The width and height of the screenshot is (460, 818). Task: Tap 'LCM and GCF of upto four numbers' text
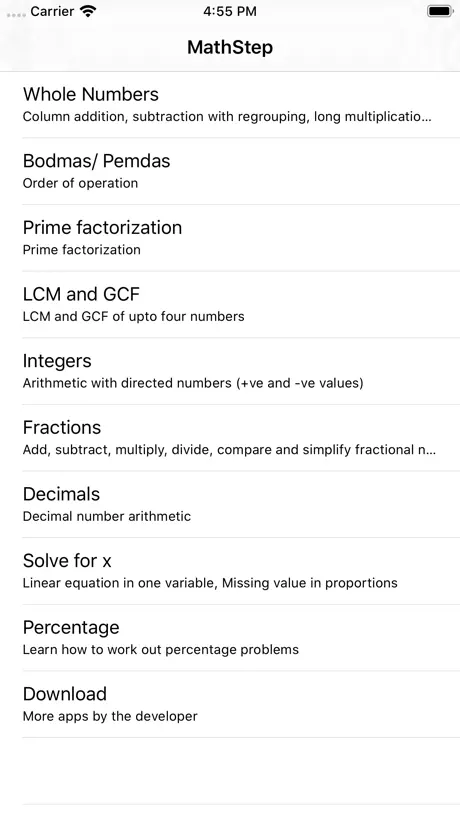134,316
